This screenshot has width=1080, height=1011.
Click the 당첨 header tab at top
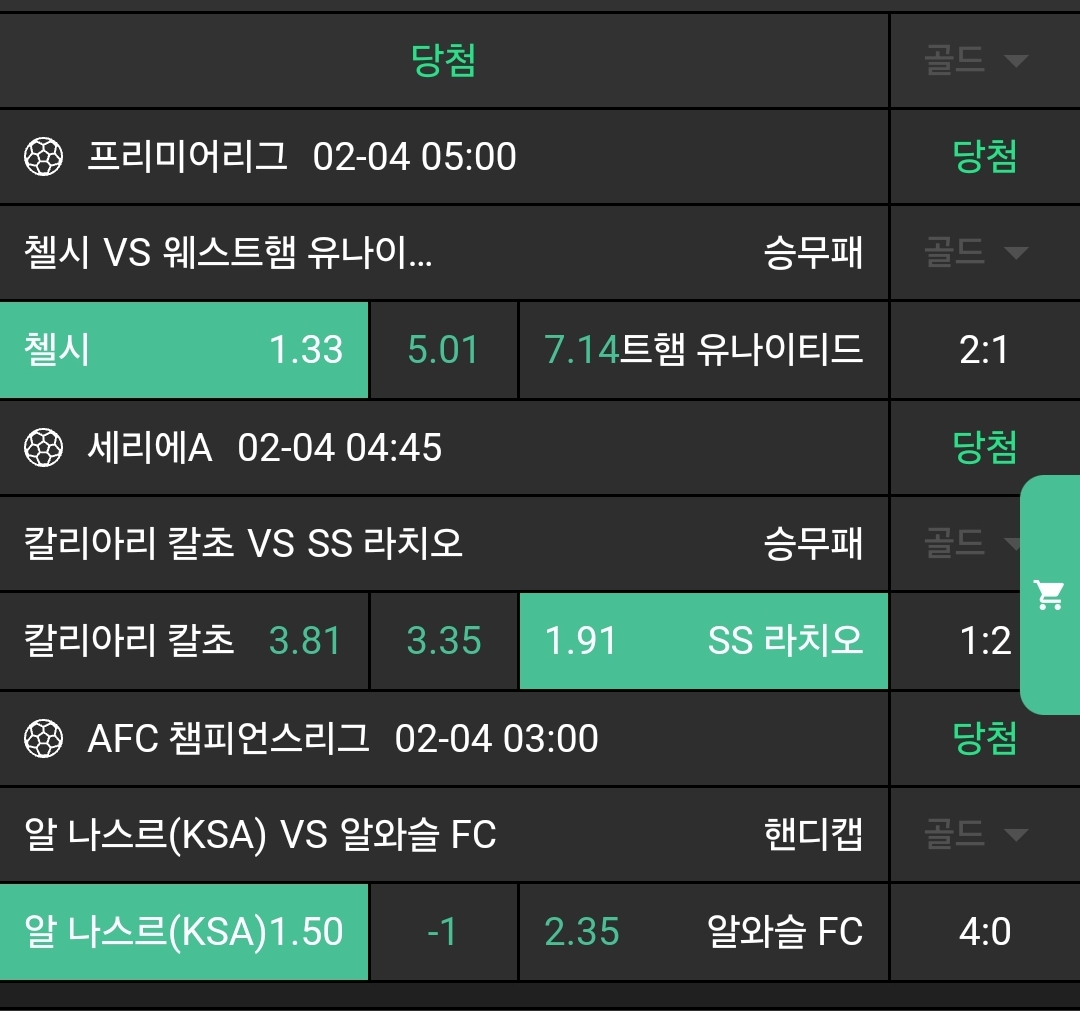(443, 61)
